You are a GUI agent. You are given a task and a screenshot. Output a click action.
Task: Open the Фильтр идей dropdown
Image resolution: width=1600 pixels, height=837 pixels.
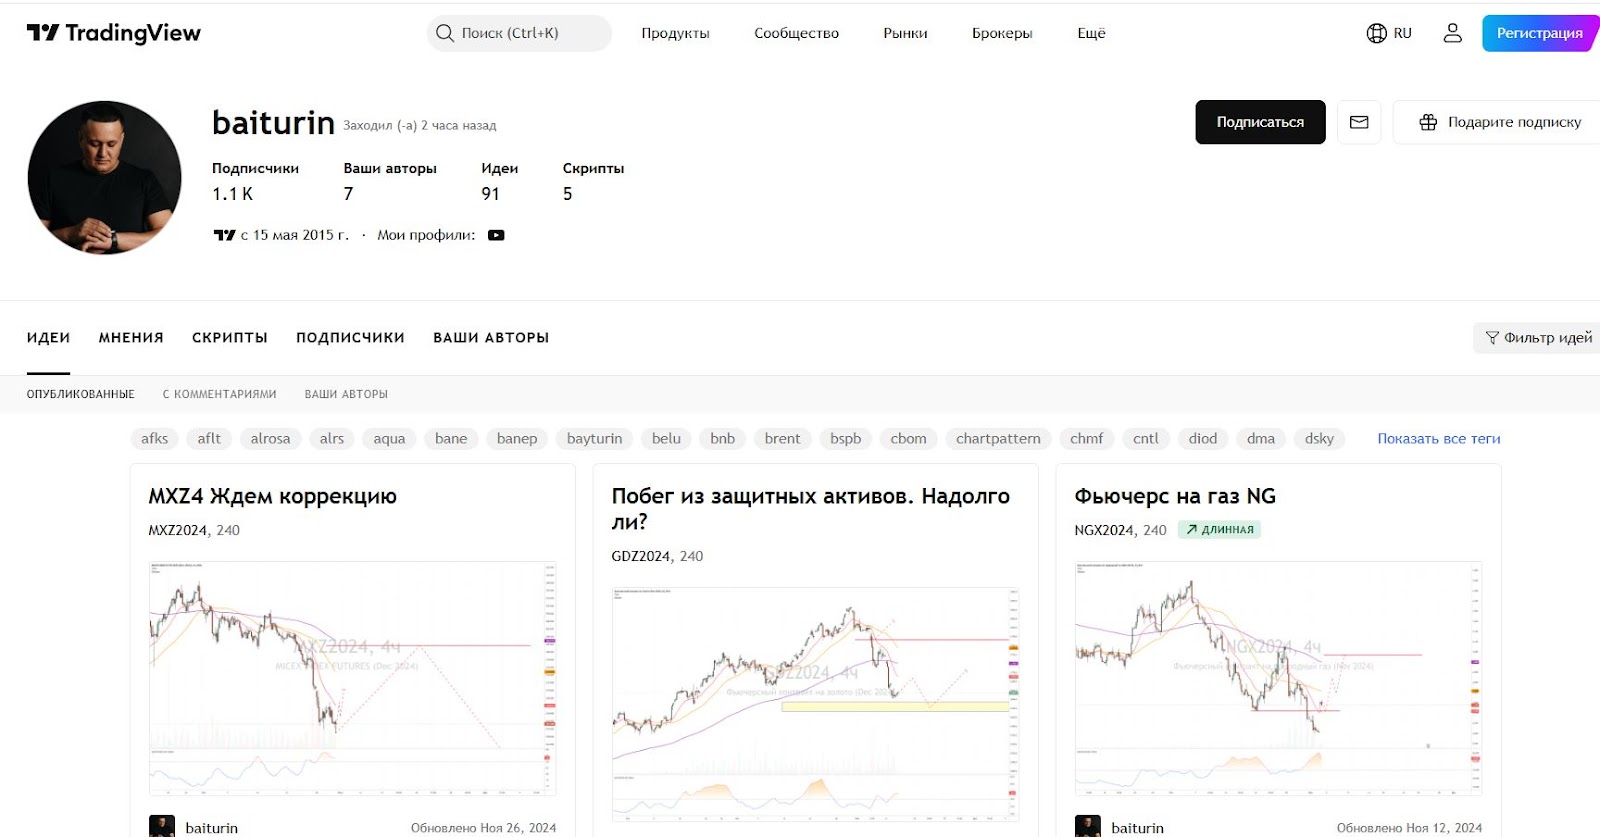1537,338
